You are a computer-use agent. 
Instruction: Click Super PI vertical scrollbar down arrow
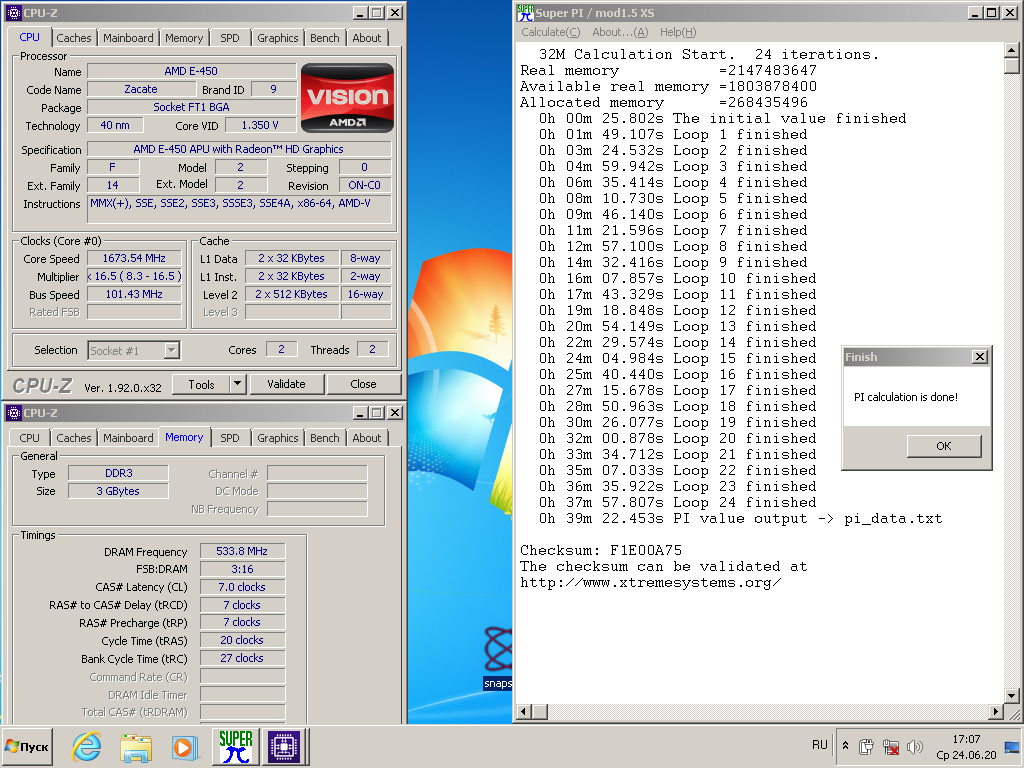point(1012,696)
